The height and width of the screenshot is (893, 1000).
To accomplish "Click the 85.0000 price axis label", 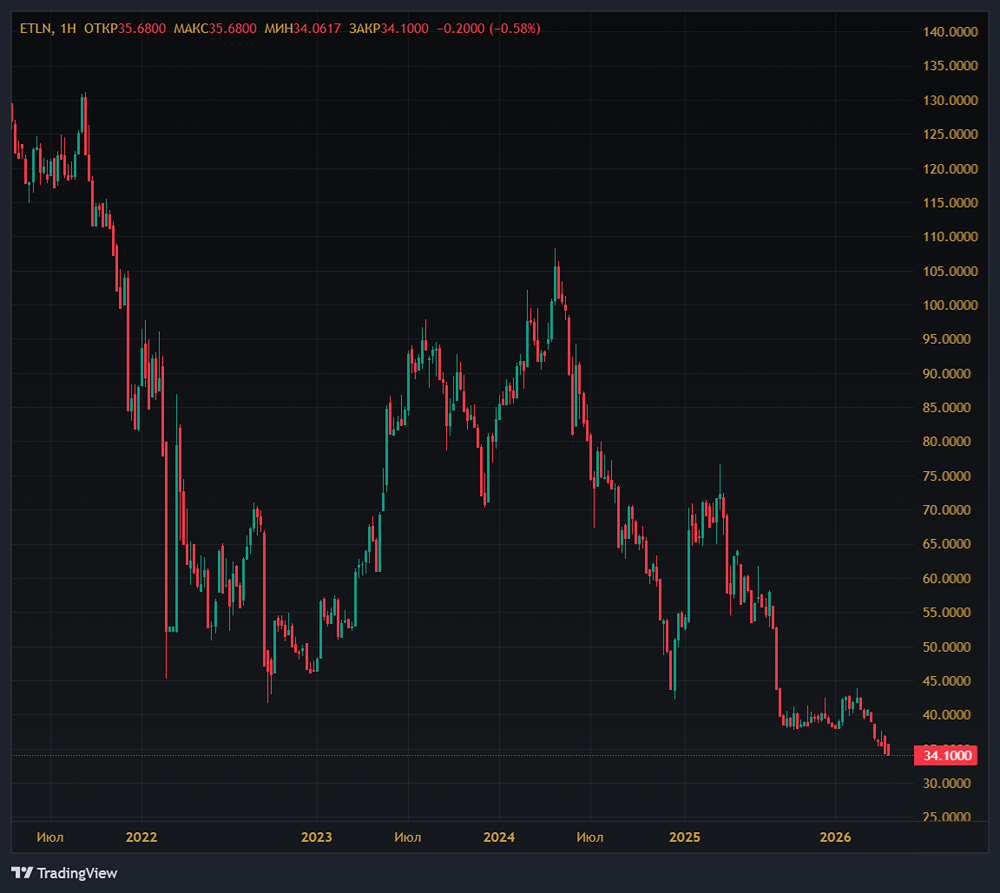I will click(x=947, y=407).
